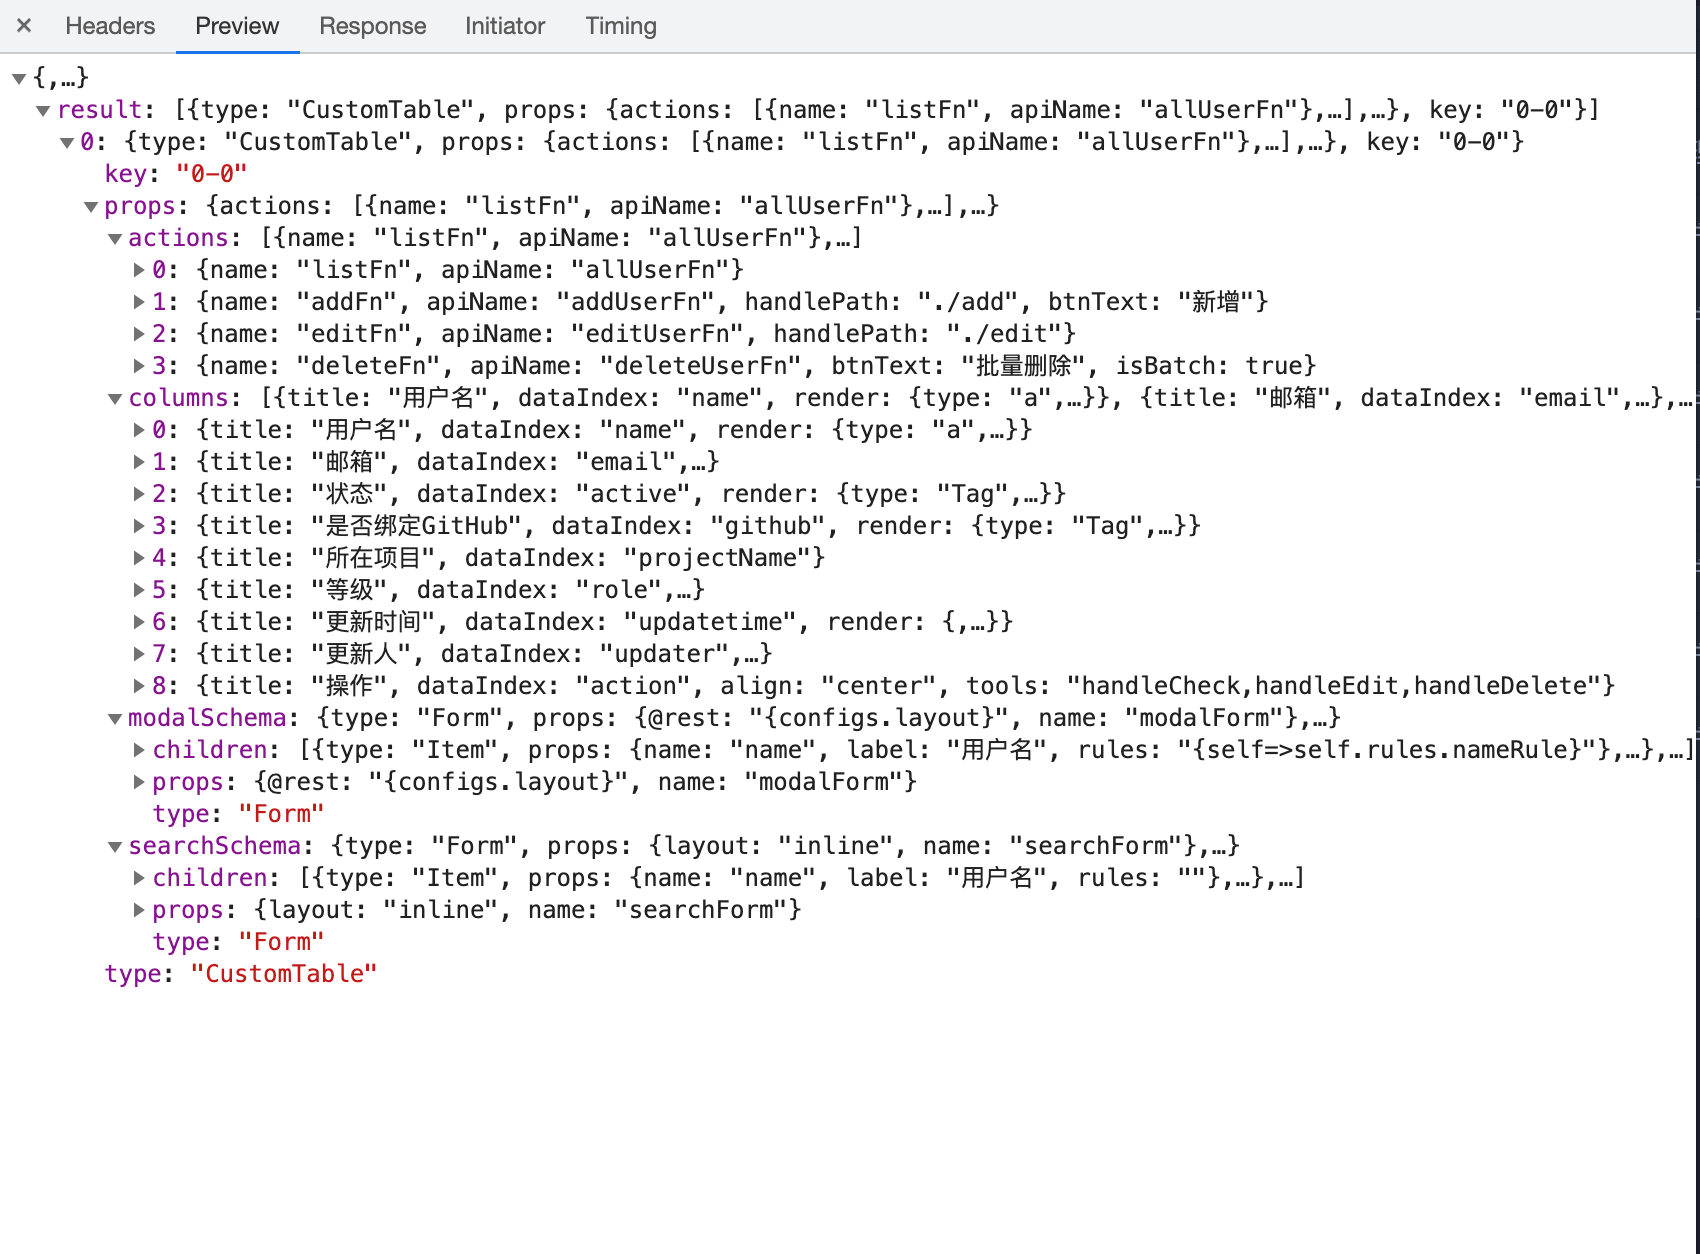This screenshot has height=1254, width=1700.
Task: Collapse the actions array node
Action: tap(115, 238)
